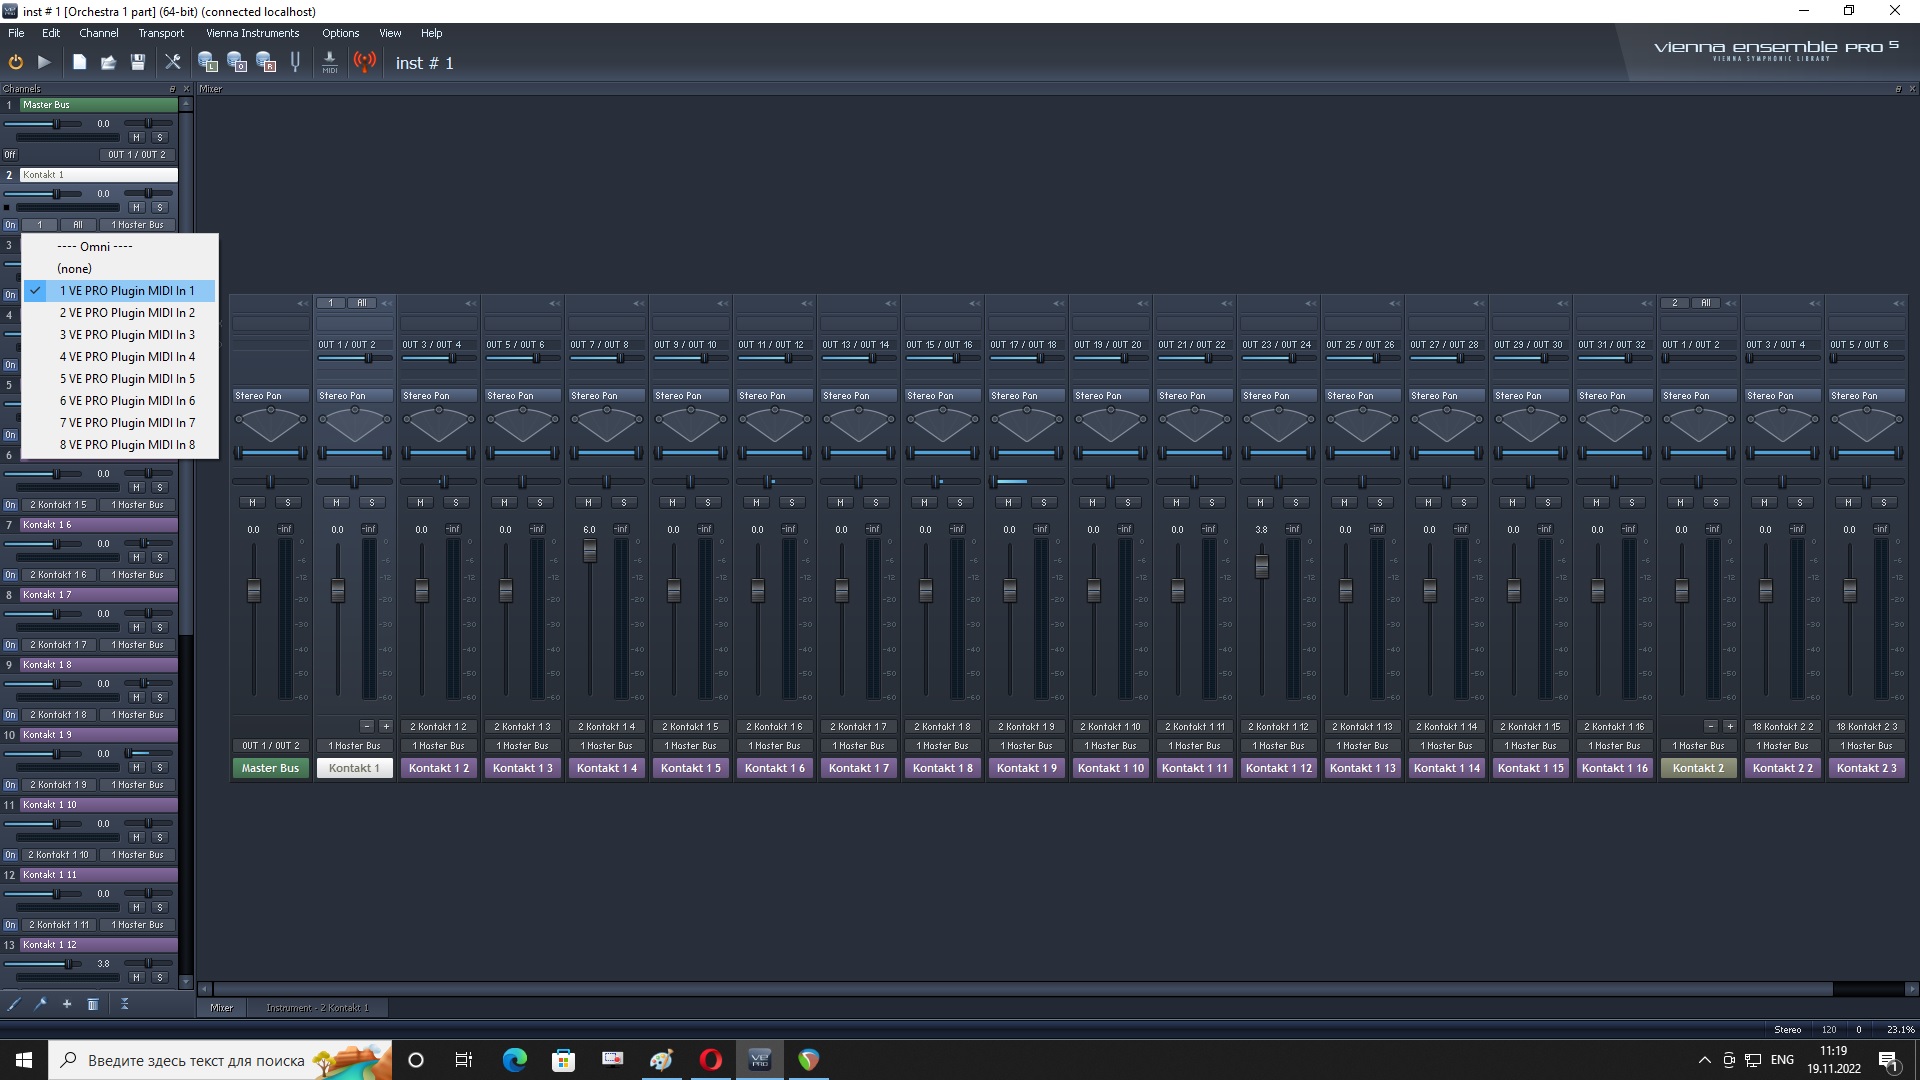
Task: Choose Omni in the MIDI port list
Action: [95, 247]
